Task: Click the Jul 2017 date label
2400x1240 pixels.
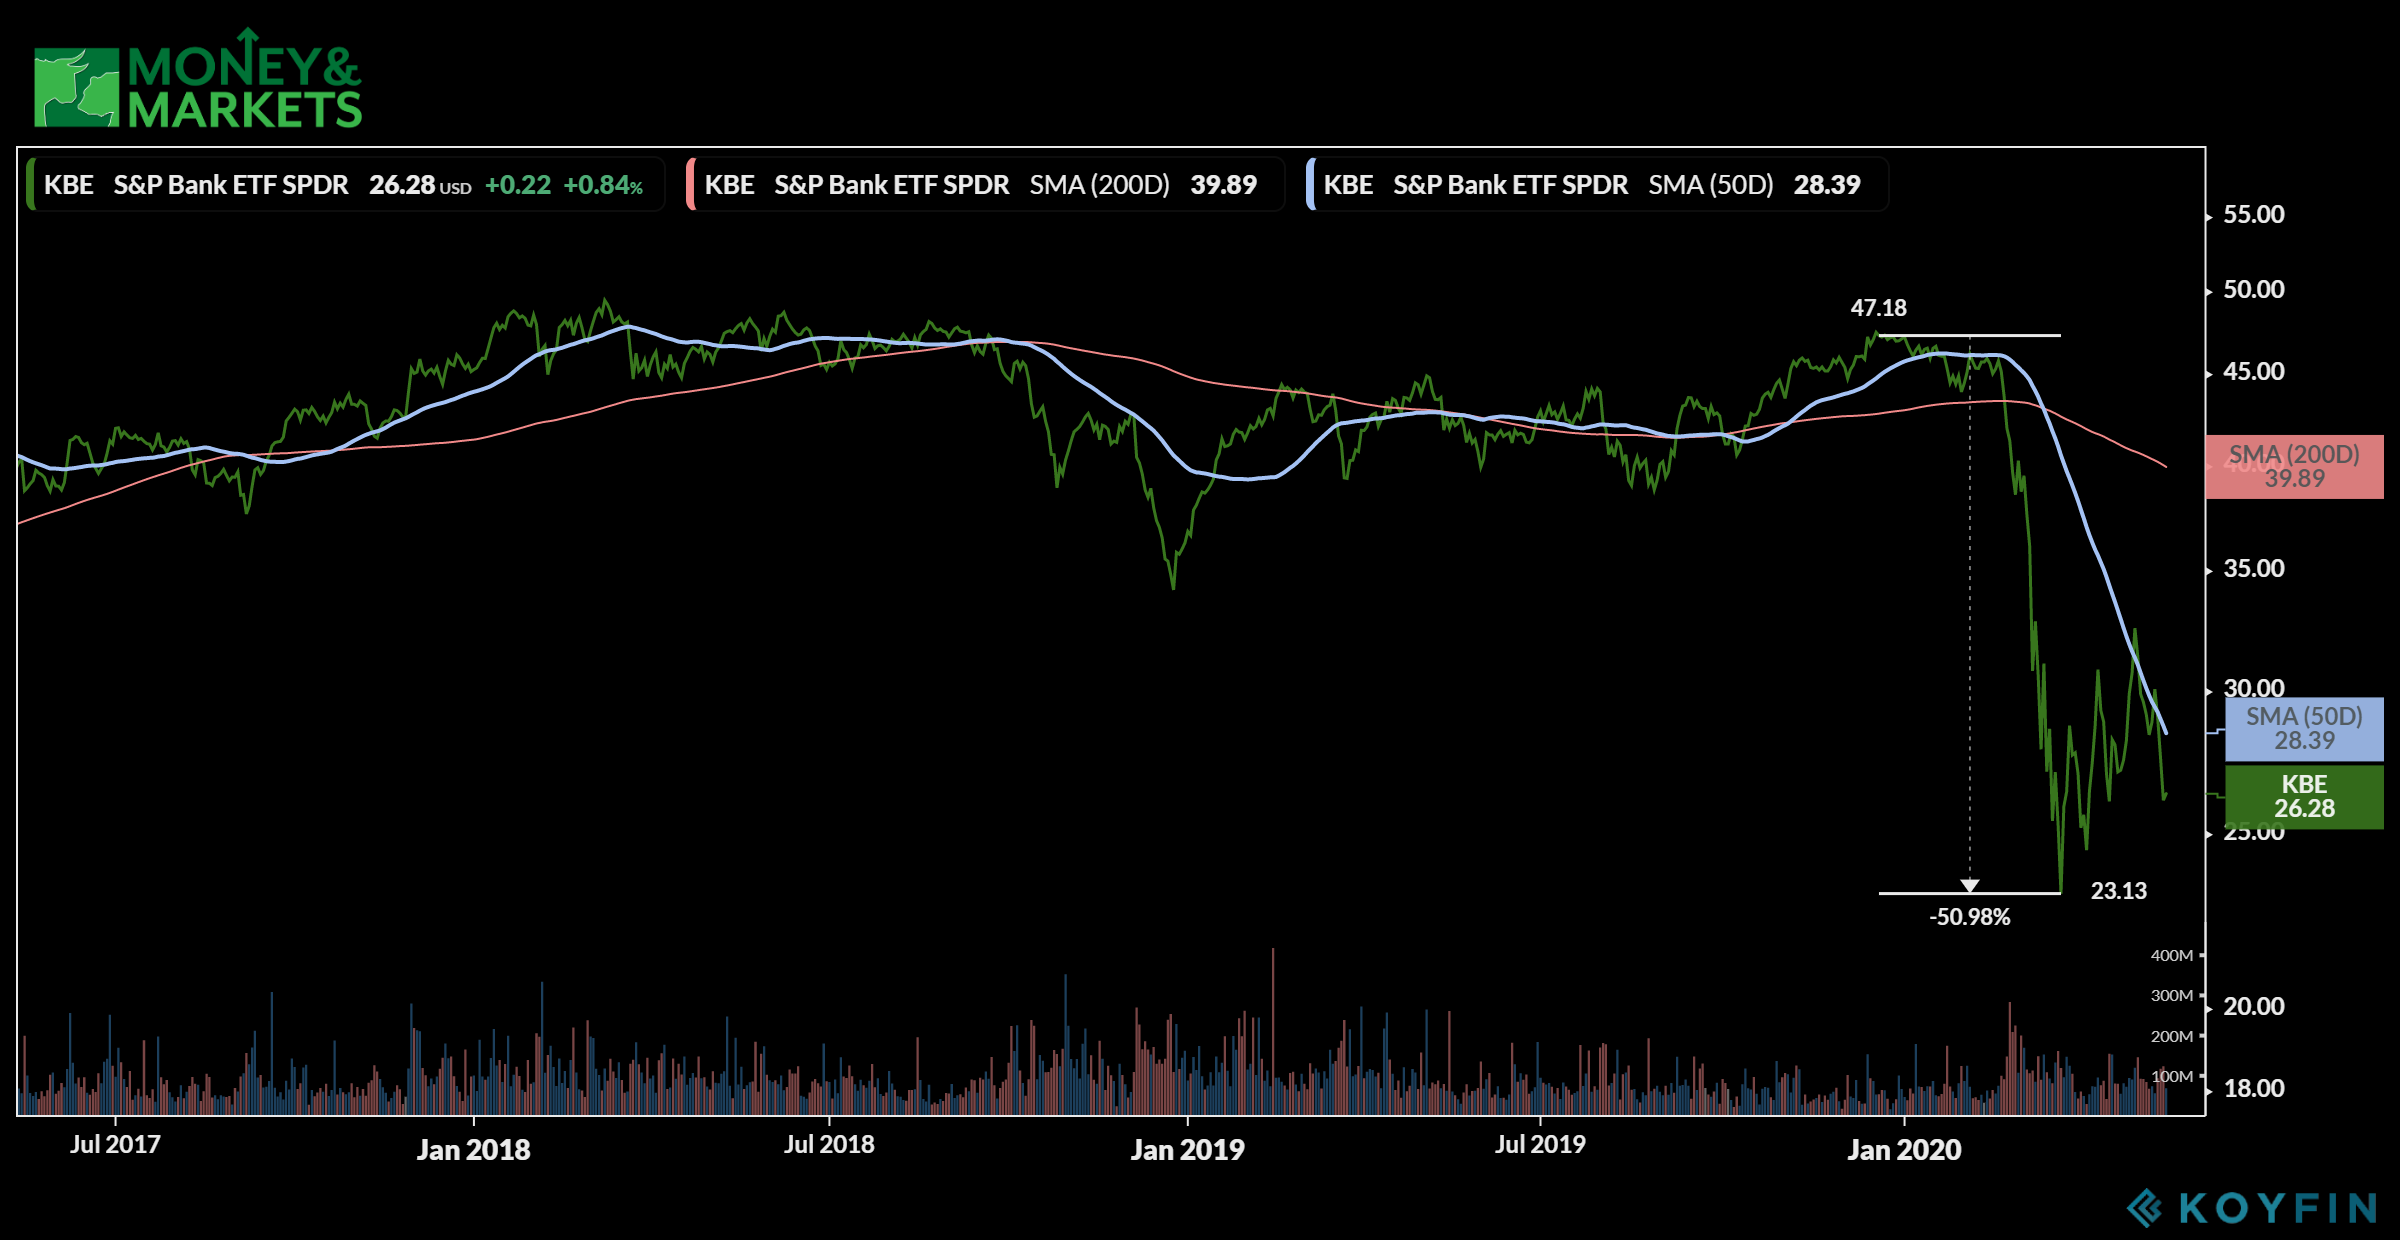Action: coord(115,1145)
